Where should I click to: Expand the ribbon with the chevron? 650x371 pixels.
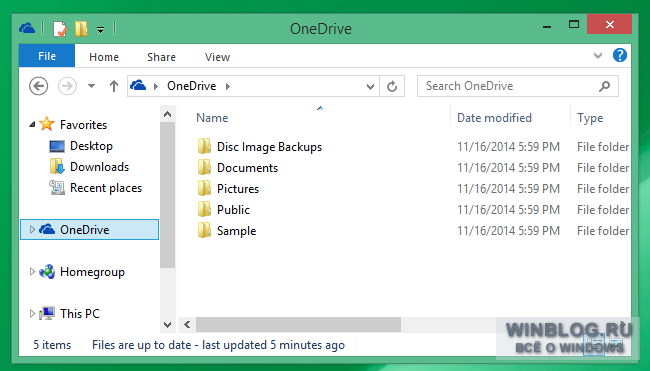598,55
